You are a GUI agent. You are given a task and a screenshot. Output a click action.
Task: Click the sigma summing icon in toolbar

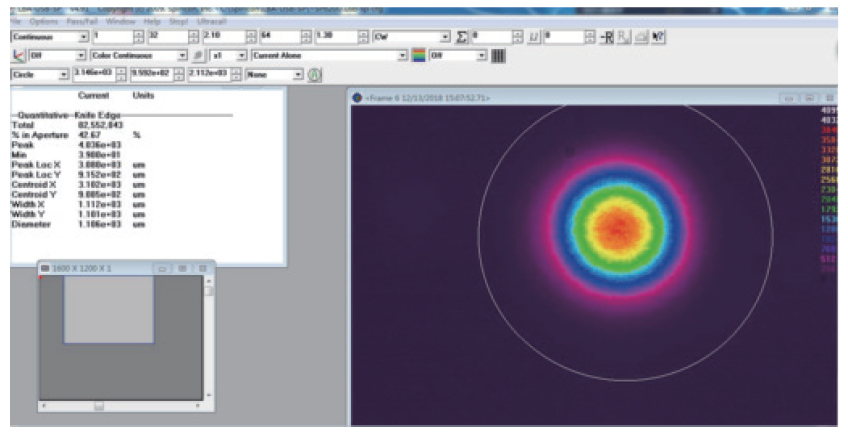click(462, 37)
